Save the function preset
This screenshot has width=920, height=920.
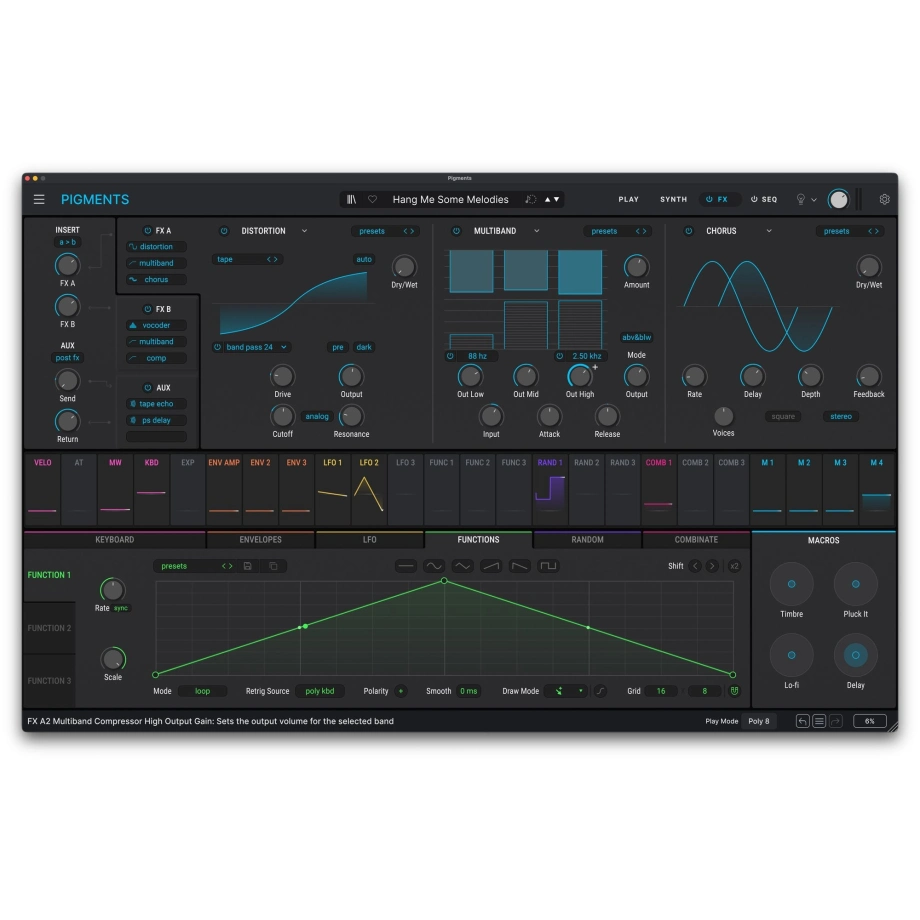pyautogui.click(x=248, y=566)
